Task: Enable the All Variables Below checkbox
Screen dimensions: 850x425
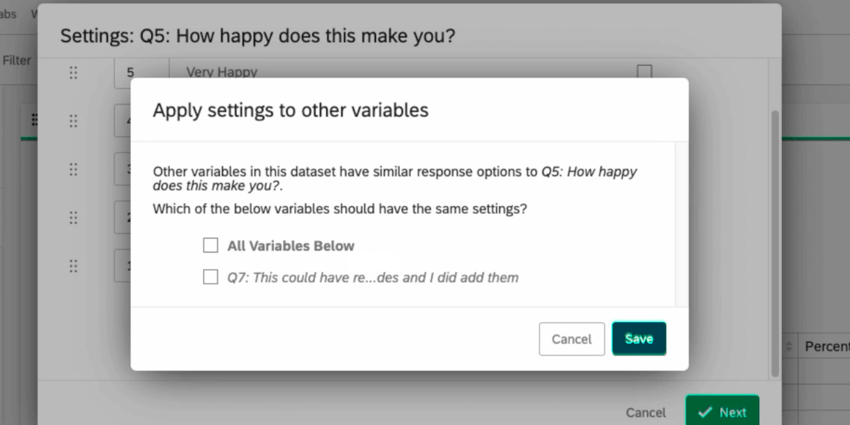Action: coord(210,245)
